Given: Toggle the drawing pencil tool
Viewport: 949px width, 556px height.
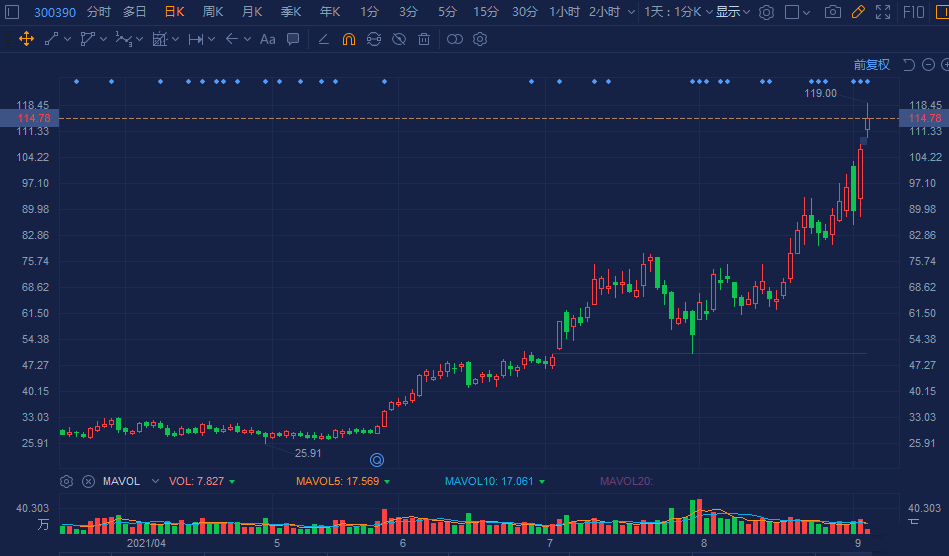Looking at the screenshot, I should [858, 12].
